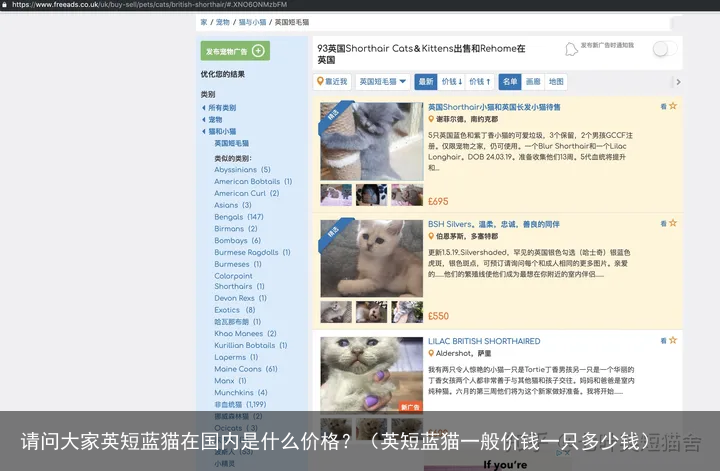Select 英国短毛猫 category in sidebar
The height and width of the screenshot is (471, 720).
(231, 143)
